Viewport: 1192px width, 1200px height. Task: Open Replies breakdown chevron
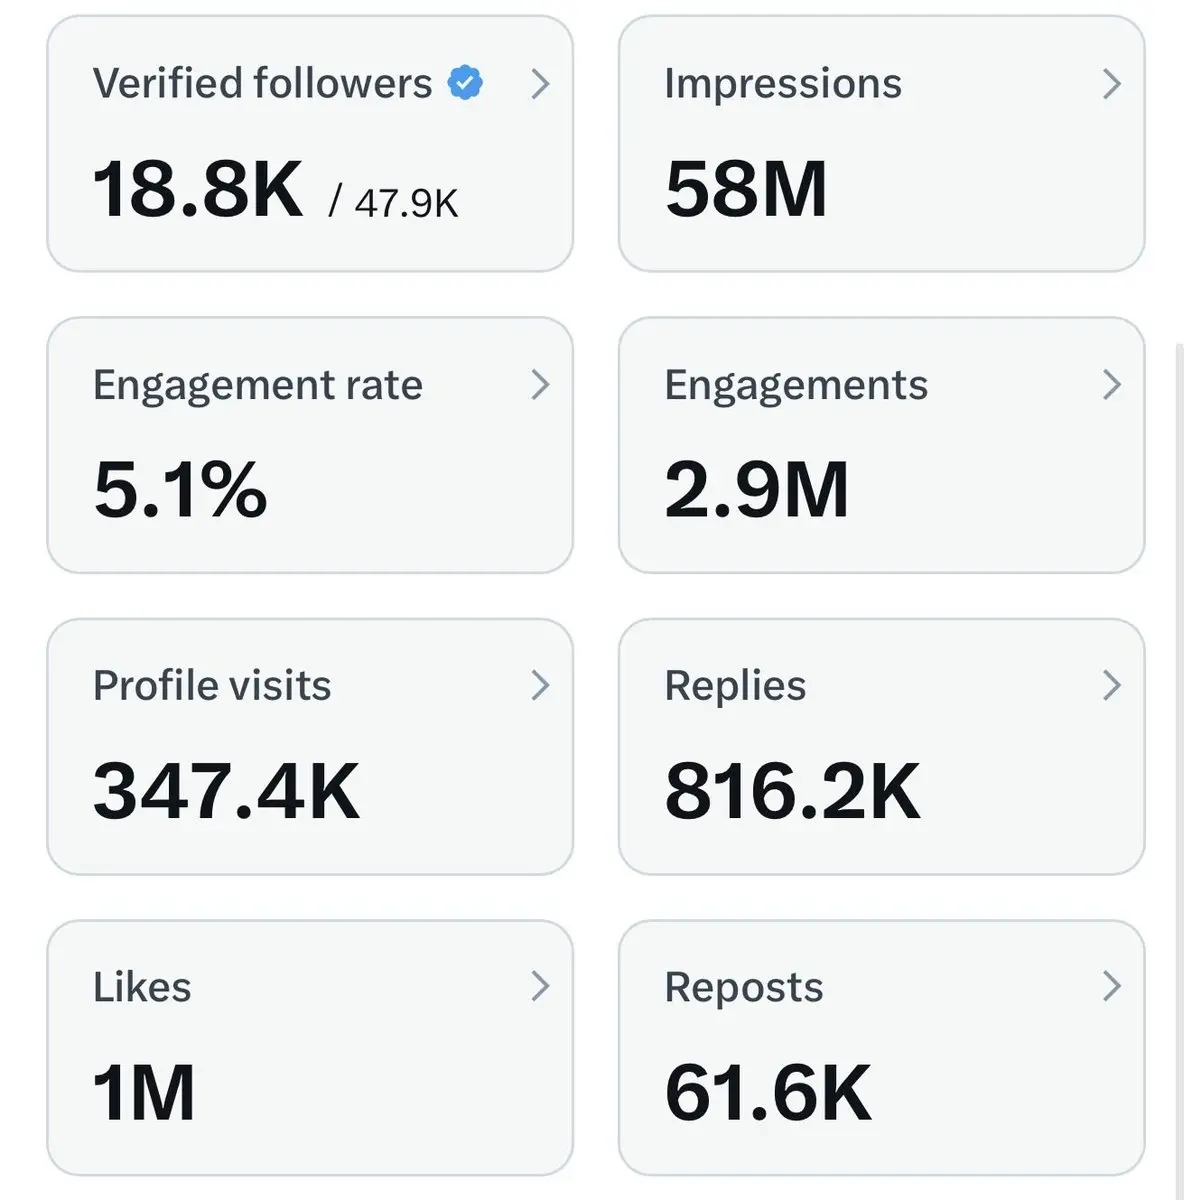[1111, 686]
